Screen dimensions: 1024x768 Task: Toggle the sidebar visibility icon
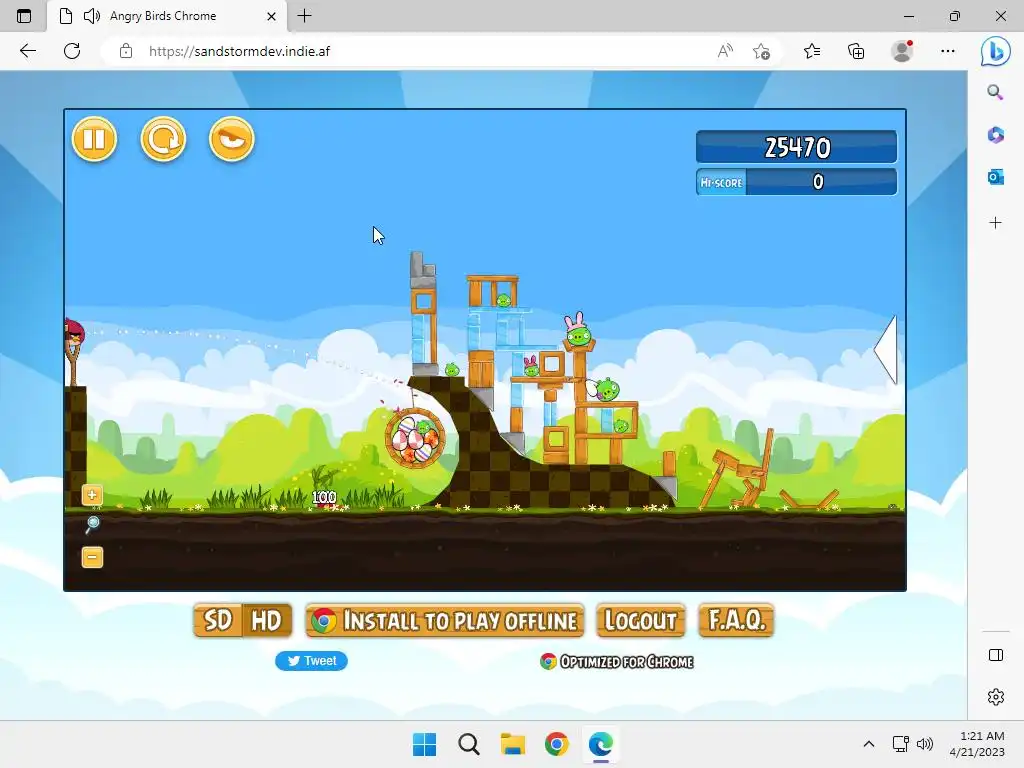pyautogui.click(x=996, y=655)
